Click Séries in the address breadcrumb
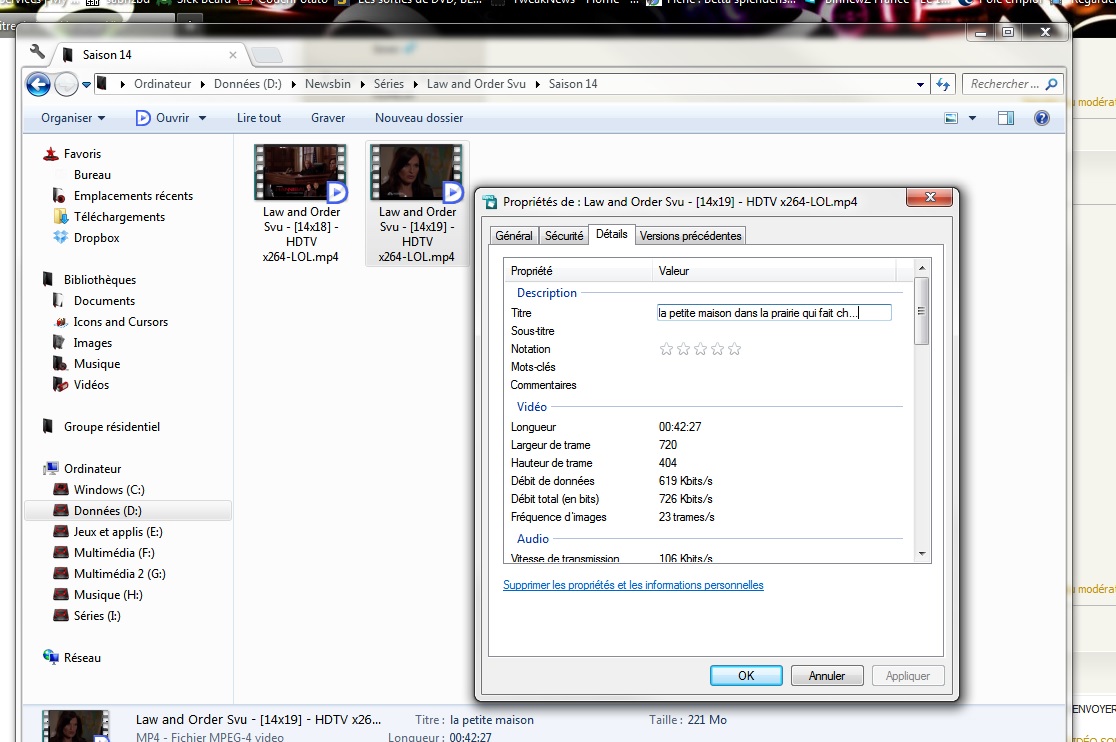Screen dimensions: 1116x742 389,84
